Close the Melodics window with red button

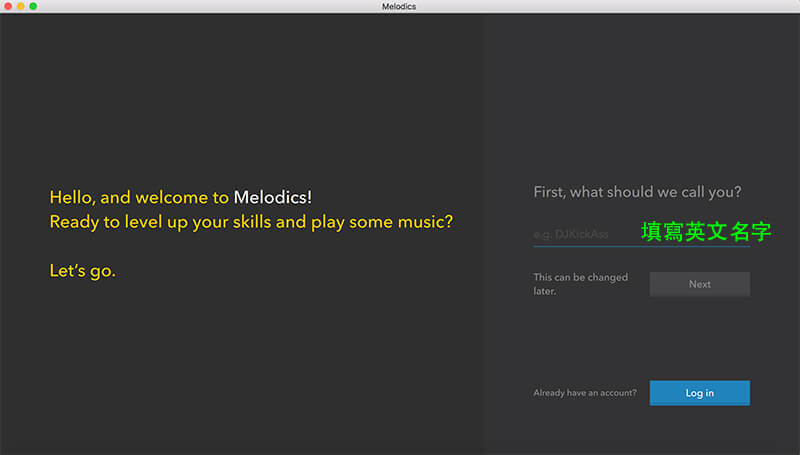pyautogui.click(x=8, y=6)
